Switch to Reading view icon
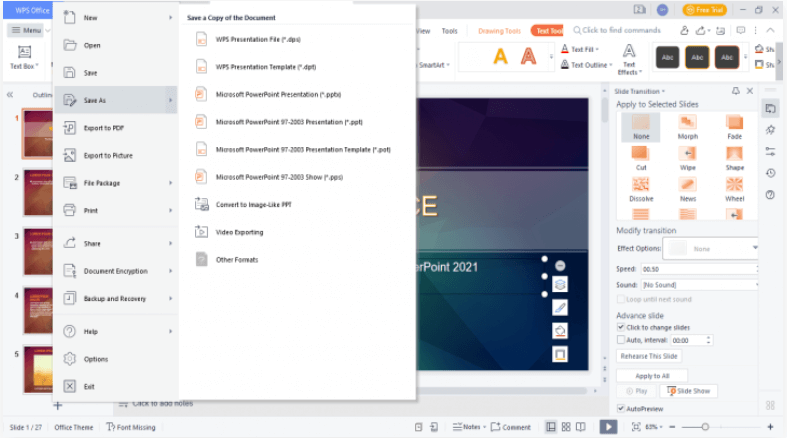Image resolution: width=787 pixels, height=438 pixels. pos(581,427)
